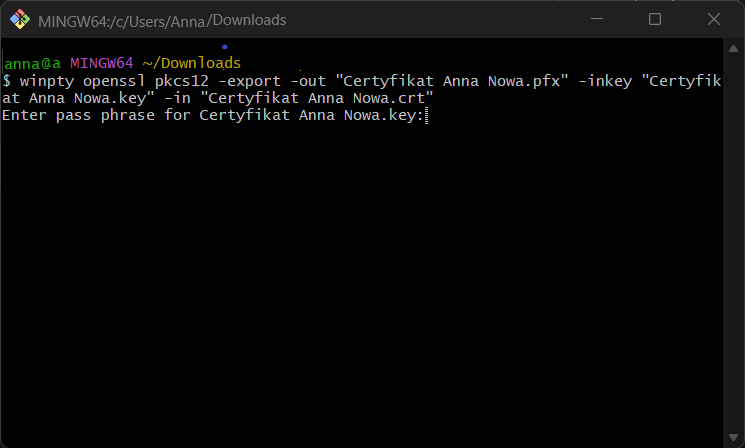
Task: Click the -inkey flag in the command
Action: click(x=606, y=81)
